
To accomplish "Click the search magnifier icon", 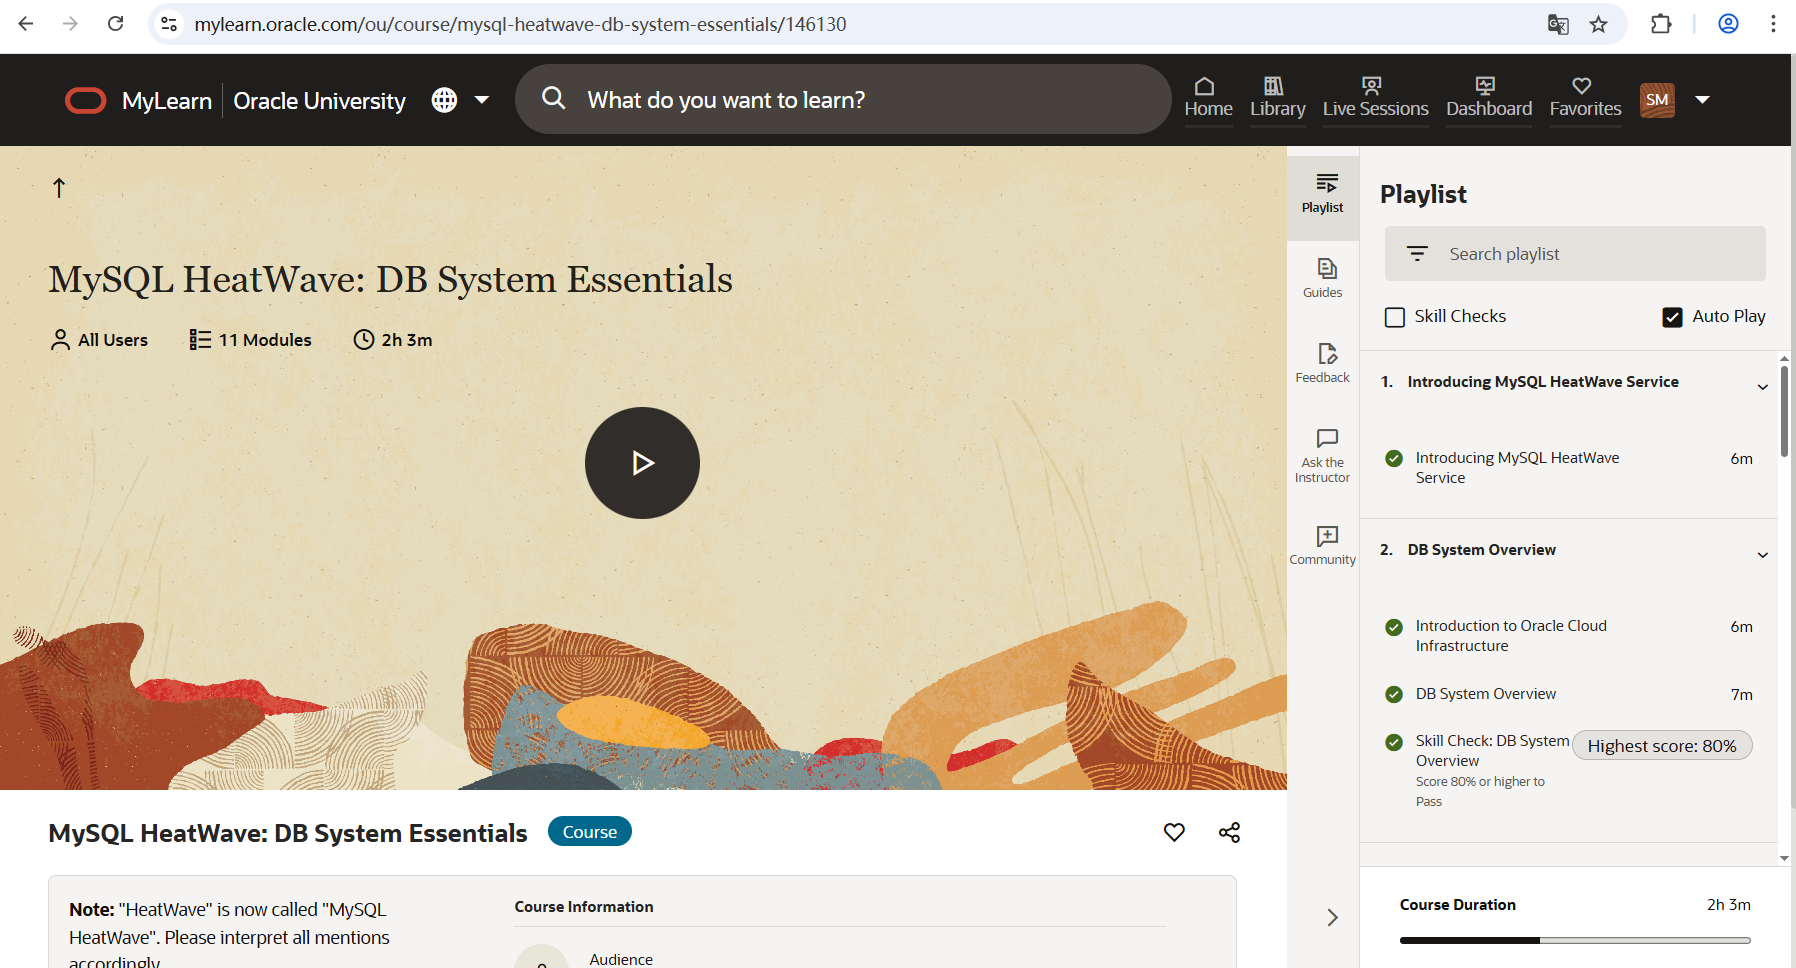I will tap(553, 98).
